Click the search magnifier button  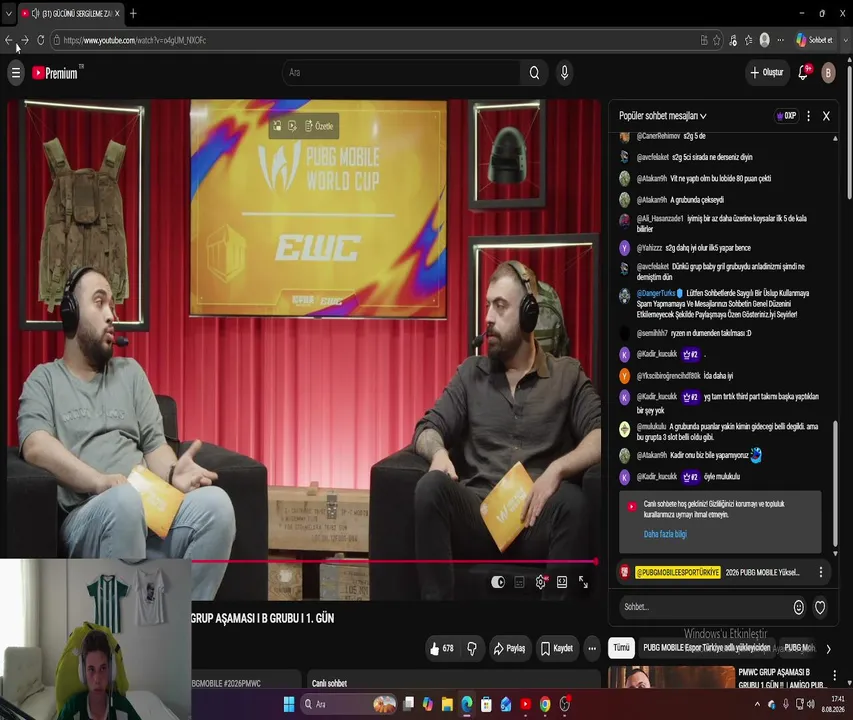click(534, 72)
